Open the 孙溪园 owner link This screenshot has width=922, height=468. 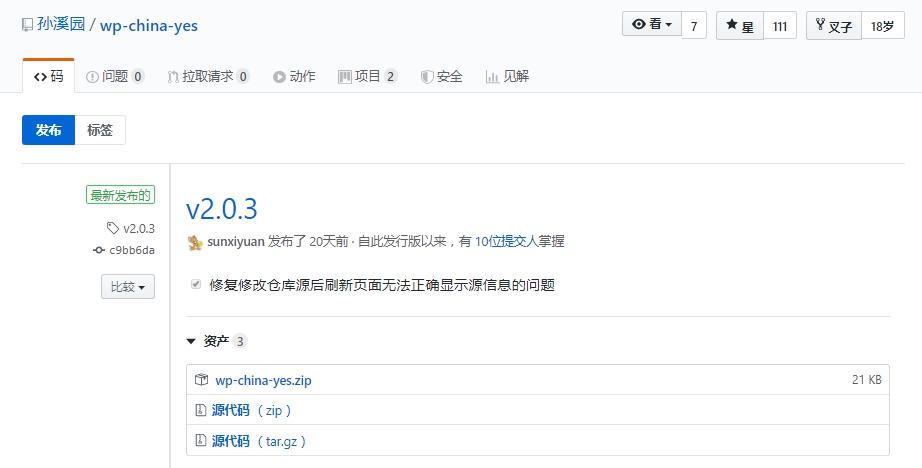tap(61, 25)
